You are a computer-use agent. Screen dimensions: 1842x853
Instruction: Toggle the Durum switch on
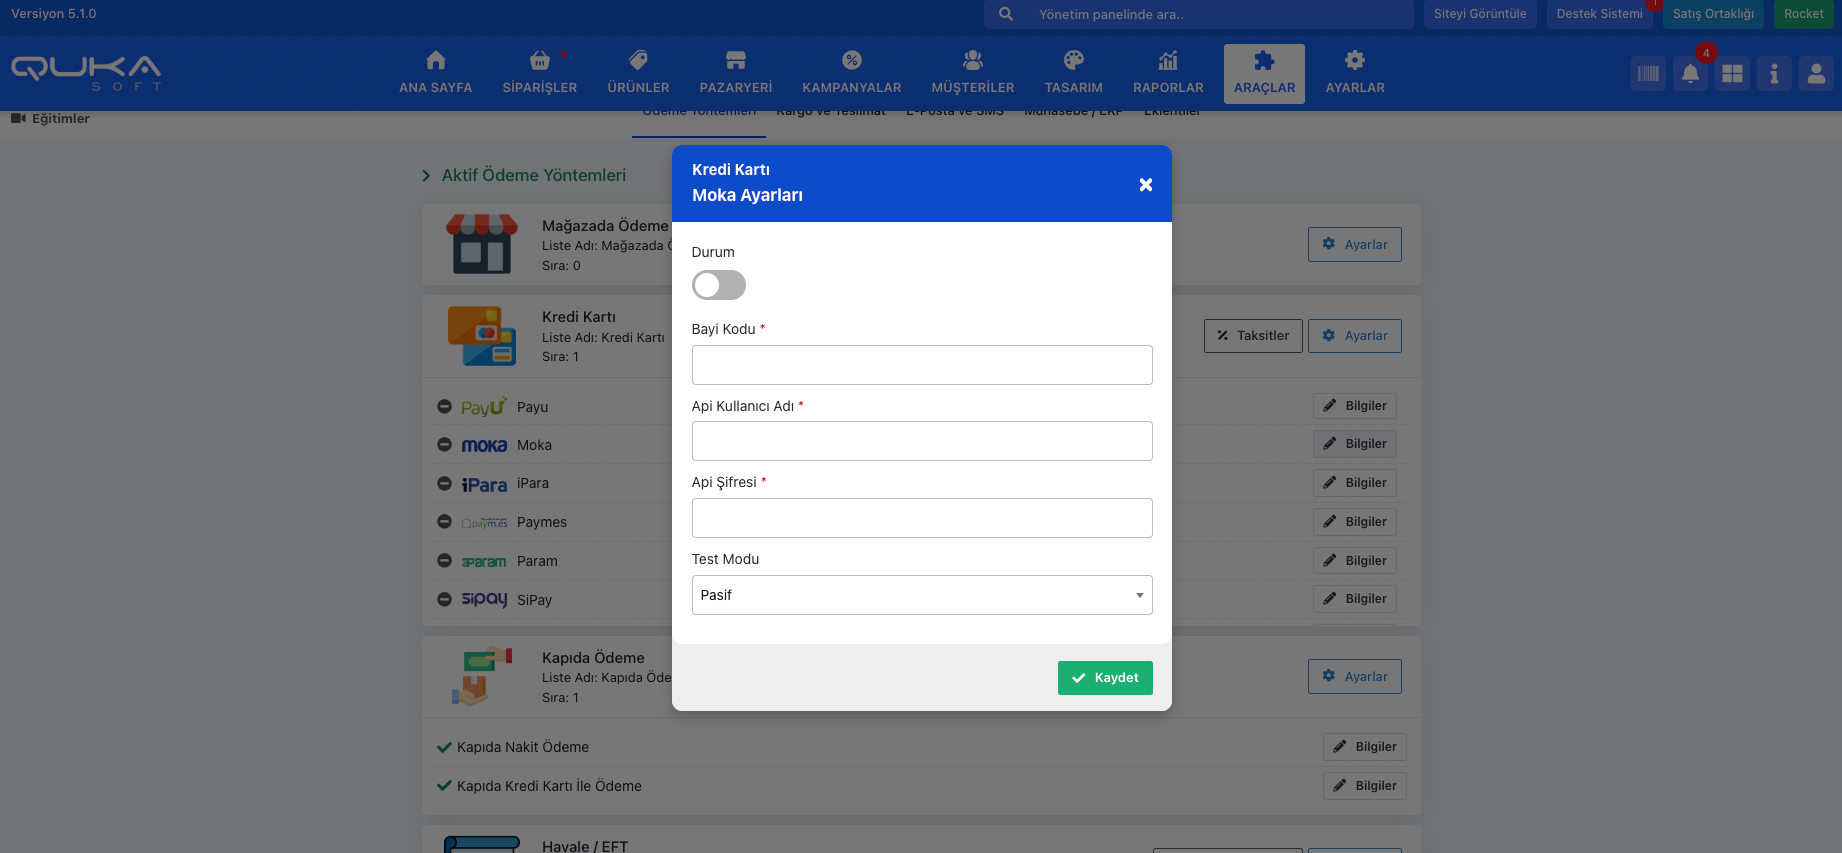pyautogui.click(x=719, y=285)
